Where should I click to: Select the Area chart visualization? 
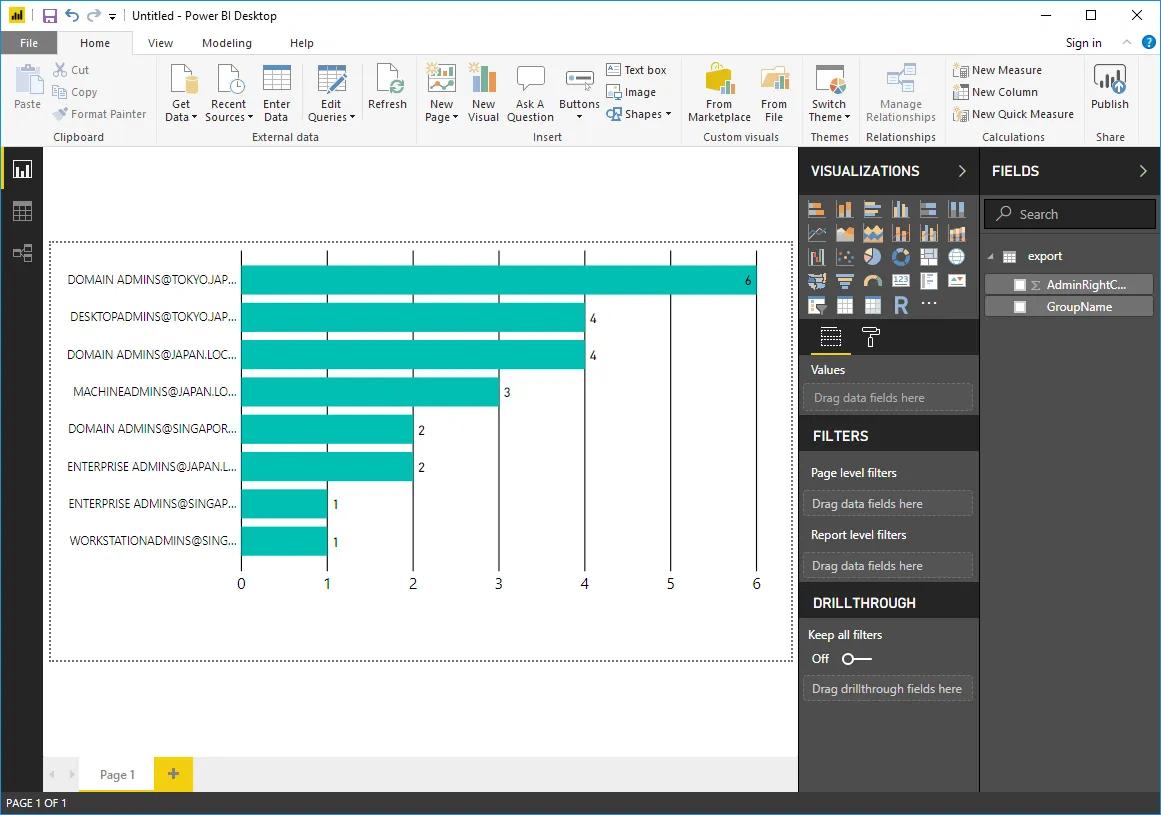pyautogui.click(x=844, y=234)
